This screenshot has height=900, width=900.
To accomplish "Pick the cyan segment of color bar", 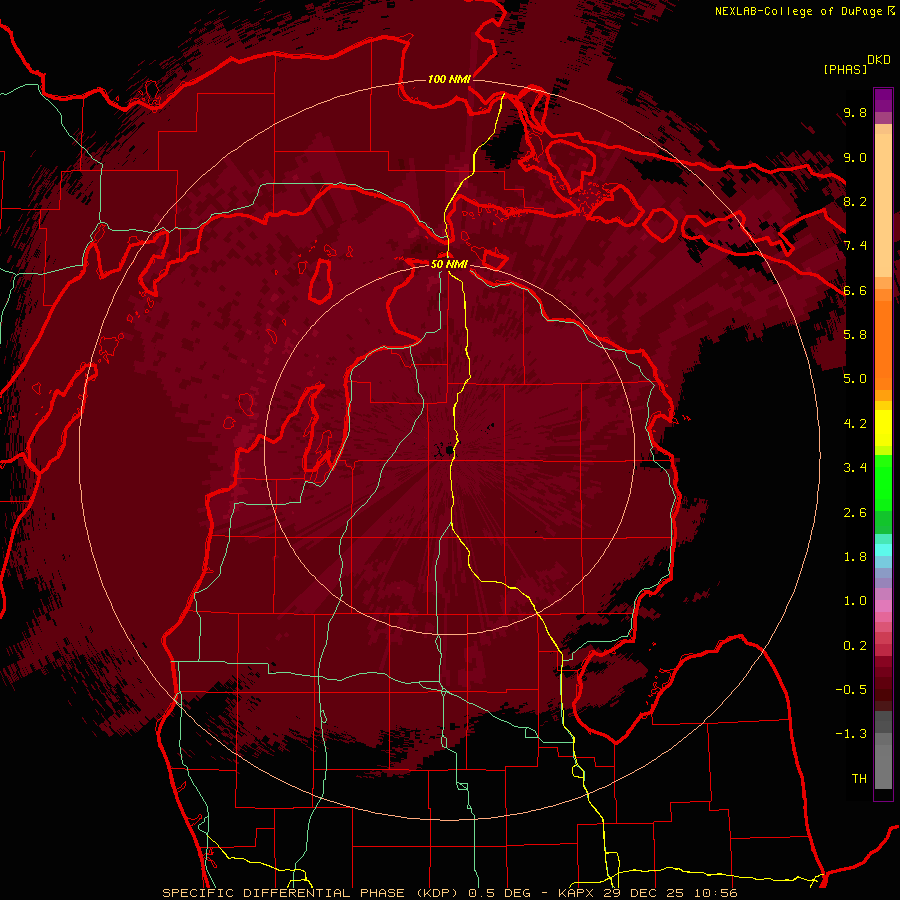I will tap(883, 550).
